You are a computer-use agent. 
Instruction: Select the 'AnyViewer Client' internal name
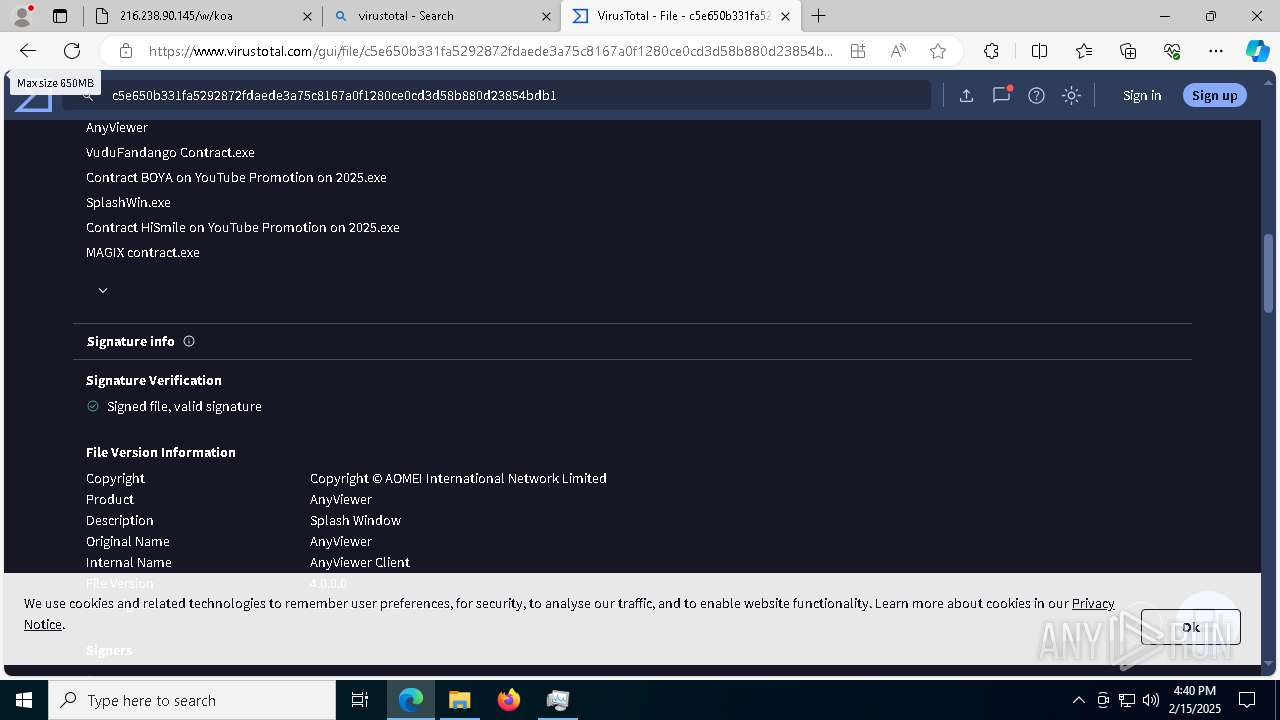click(x=360, y=562)
